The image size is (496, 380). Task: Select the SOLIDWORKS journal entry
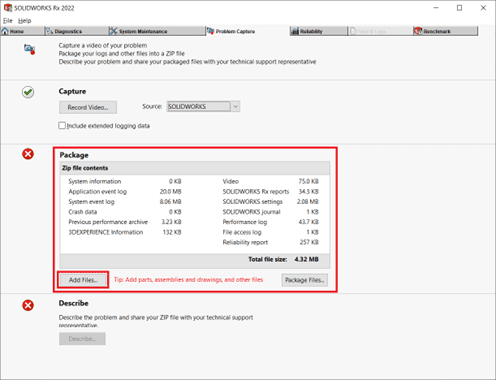(x=270, y=212)
